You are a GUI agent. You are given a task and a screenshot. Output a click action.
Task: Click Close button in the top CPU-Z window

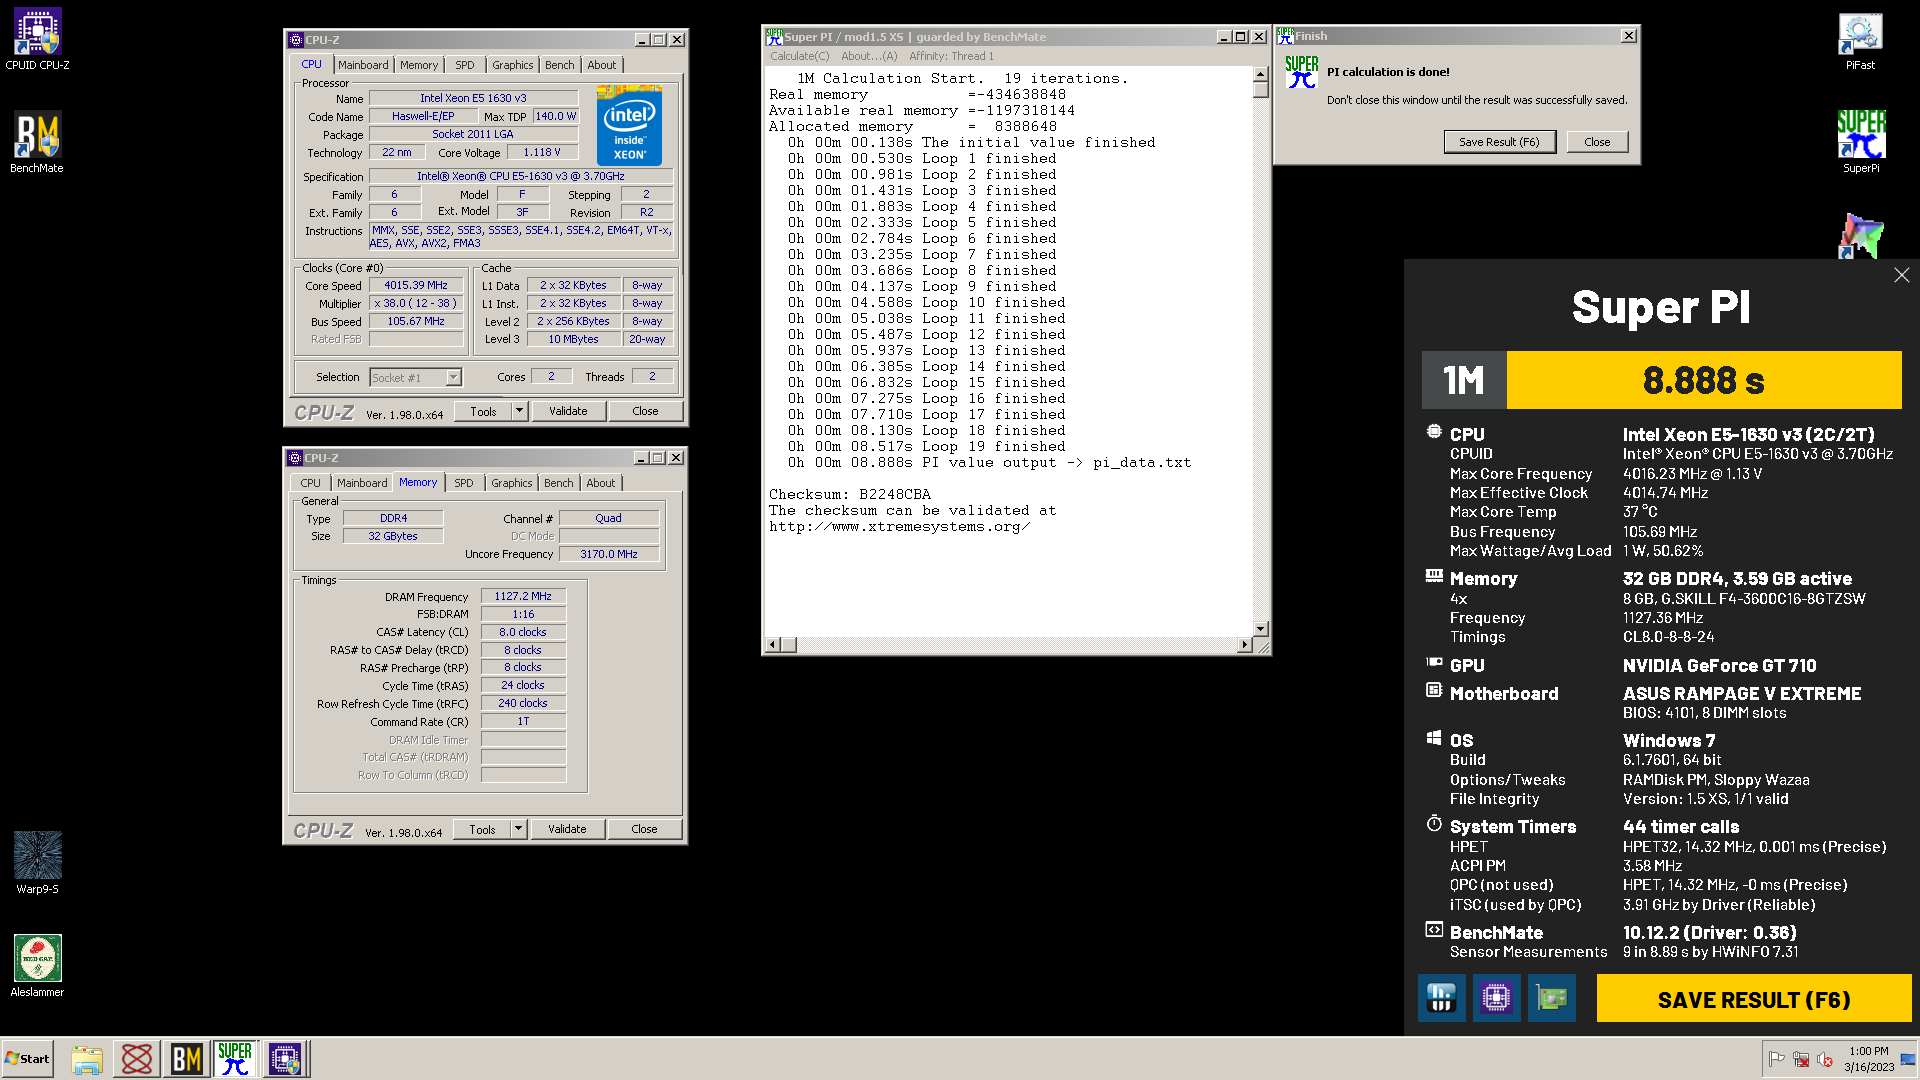click(x=645, y=411)
